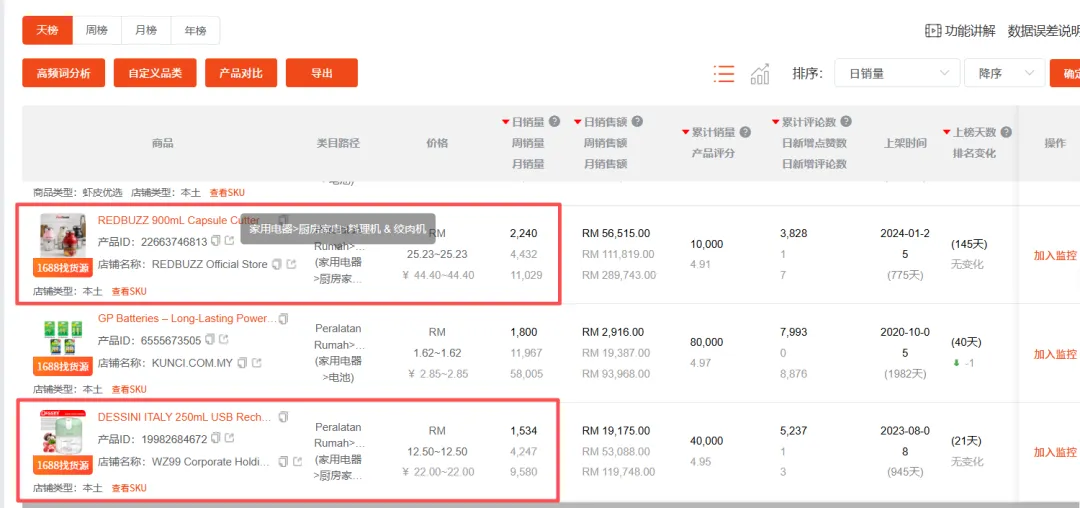Open REDBUZZ 900mL Capsule Cutter product link
The height and width of the screenshot is (508, 1080).
tap(178, 220)
